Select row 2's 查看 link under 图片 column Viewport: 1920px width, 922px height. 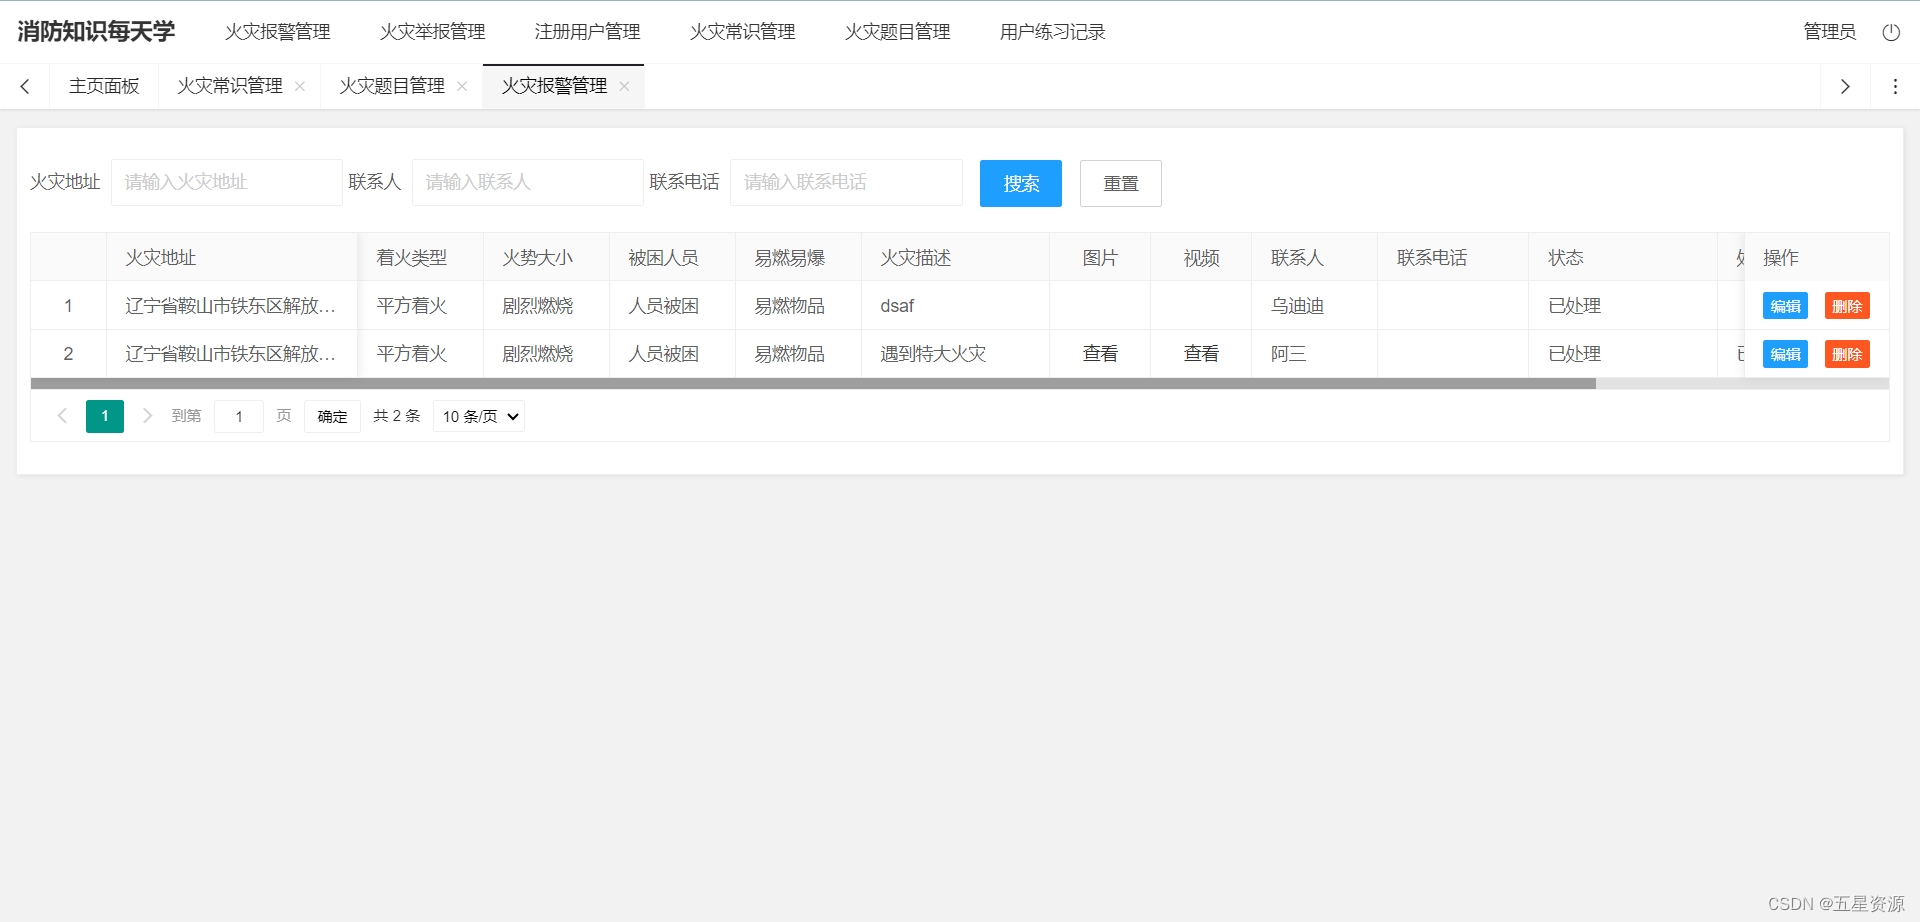(x=1099, y=353)
